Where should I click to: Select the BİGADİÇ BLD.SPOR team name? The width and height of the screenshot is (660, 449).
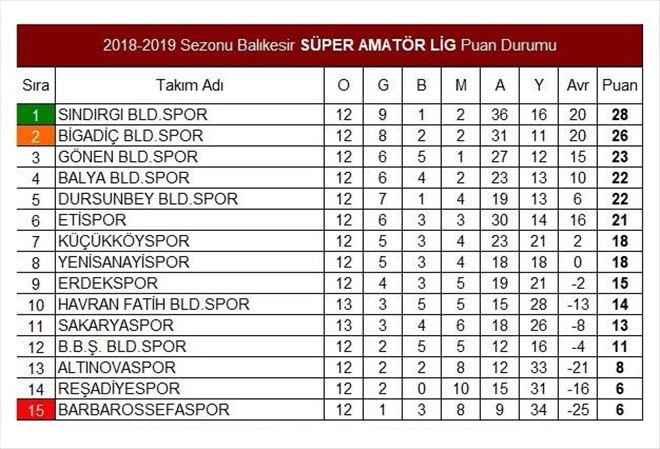pyautogui.click(x=130, y=136)
